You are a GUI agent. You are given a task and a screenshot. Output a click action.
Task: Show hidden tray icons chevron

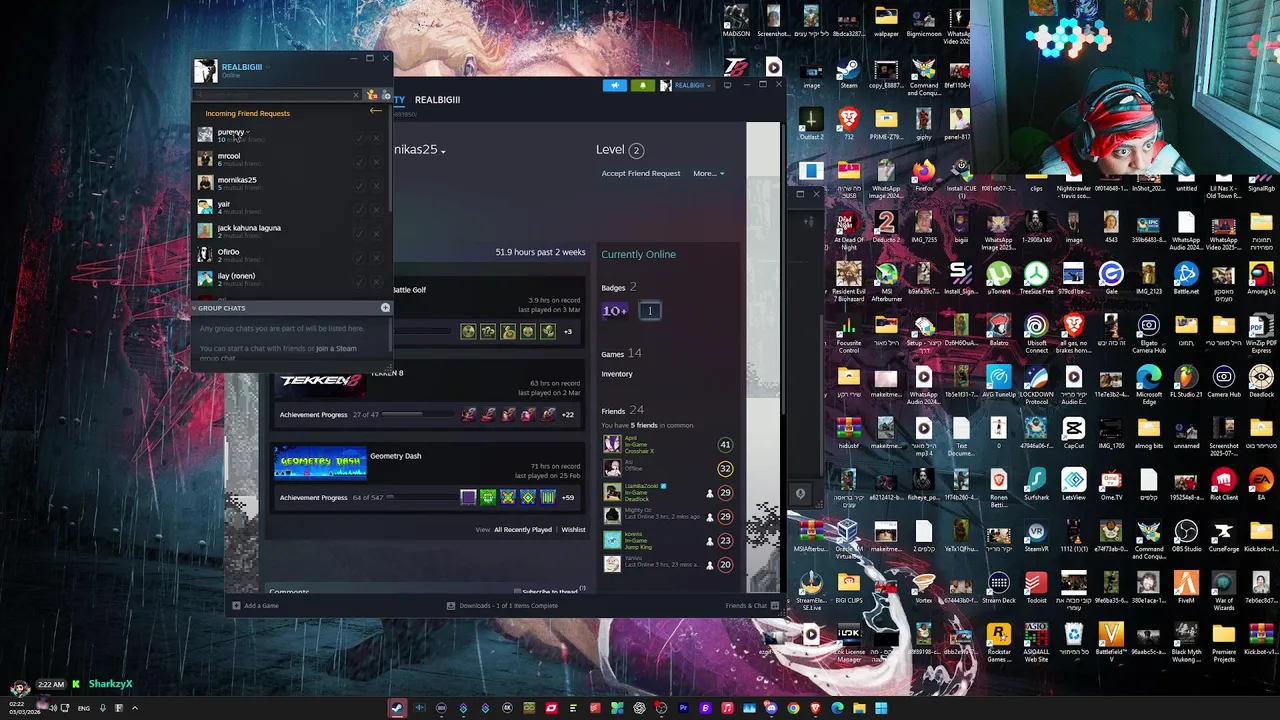click(x=134, y=708)
